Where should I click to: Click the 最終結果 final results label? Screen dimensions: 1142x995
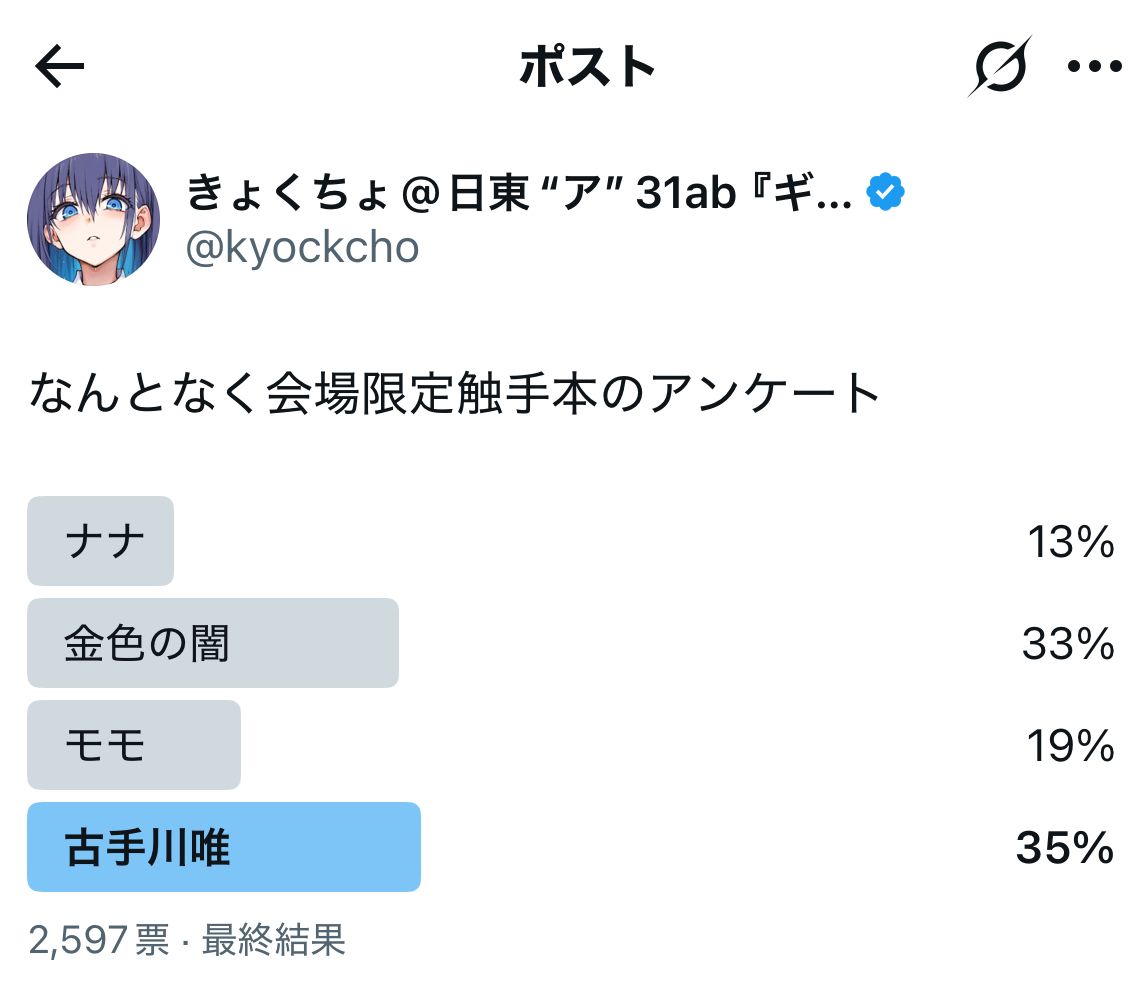point(274,940)
